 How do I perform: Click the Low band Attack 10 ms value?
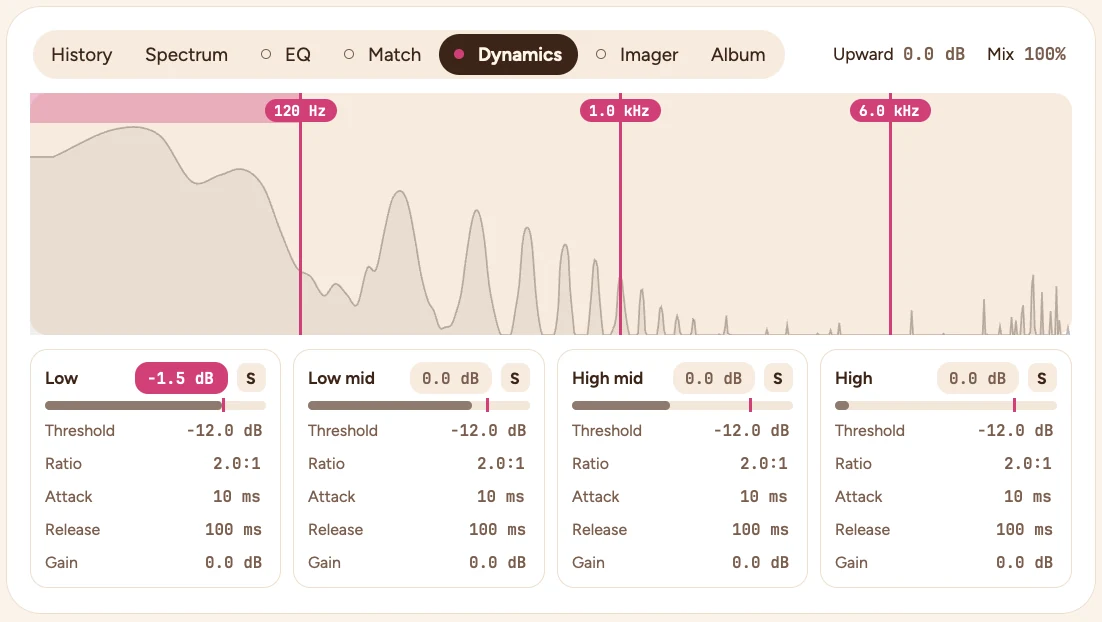pyautogui.click(x=237, y=496)
